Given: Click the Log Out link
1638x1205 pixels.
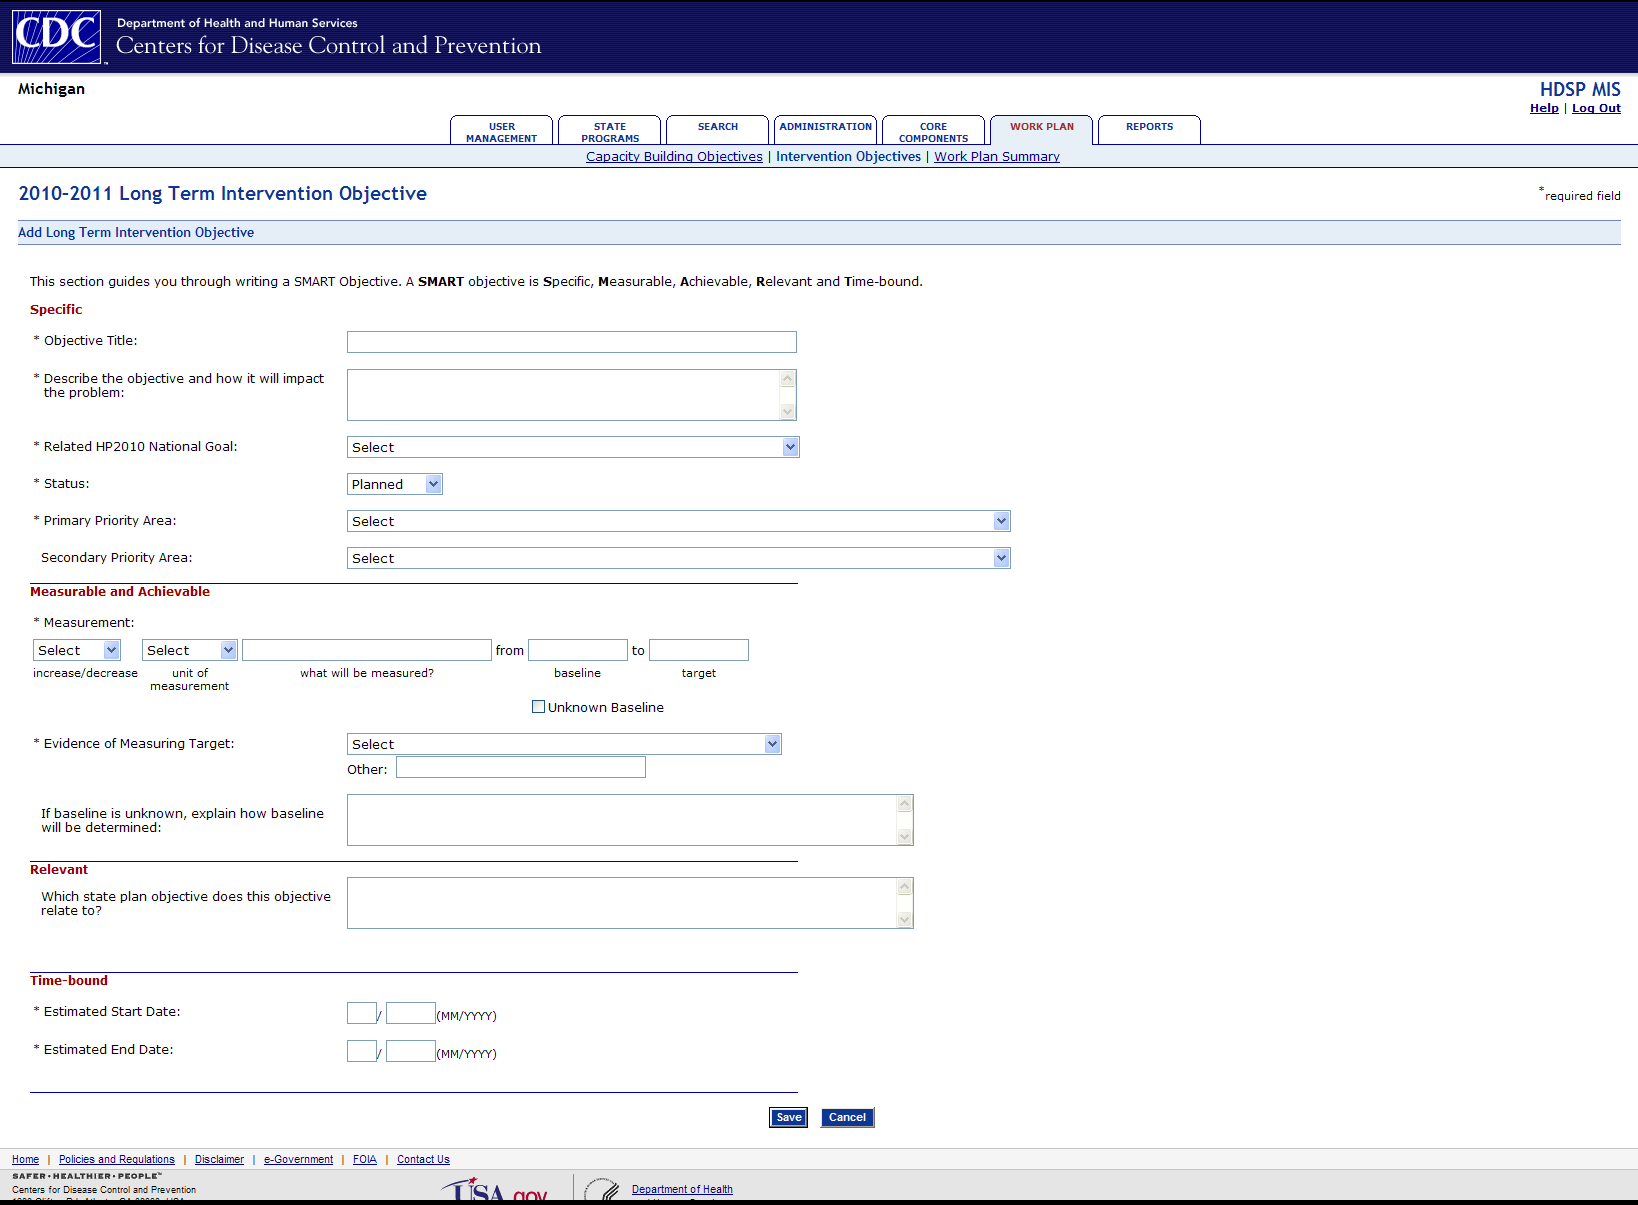Looking at the screenshot, I should click(x=1596, y=108).
